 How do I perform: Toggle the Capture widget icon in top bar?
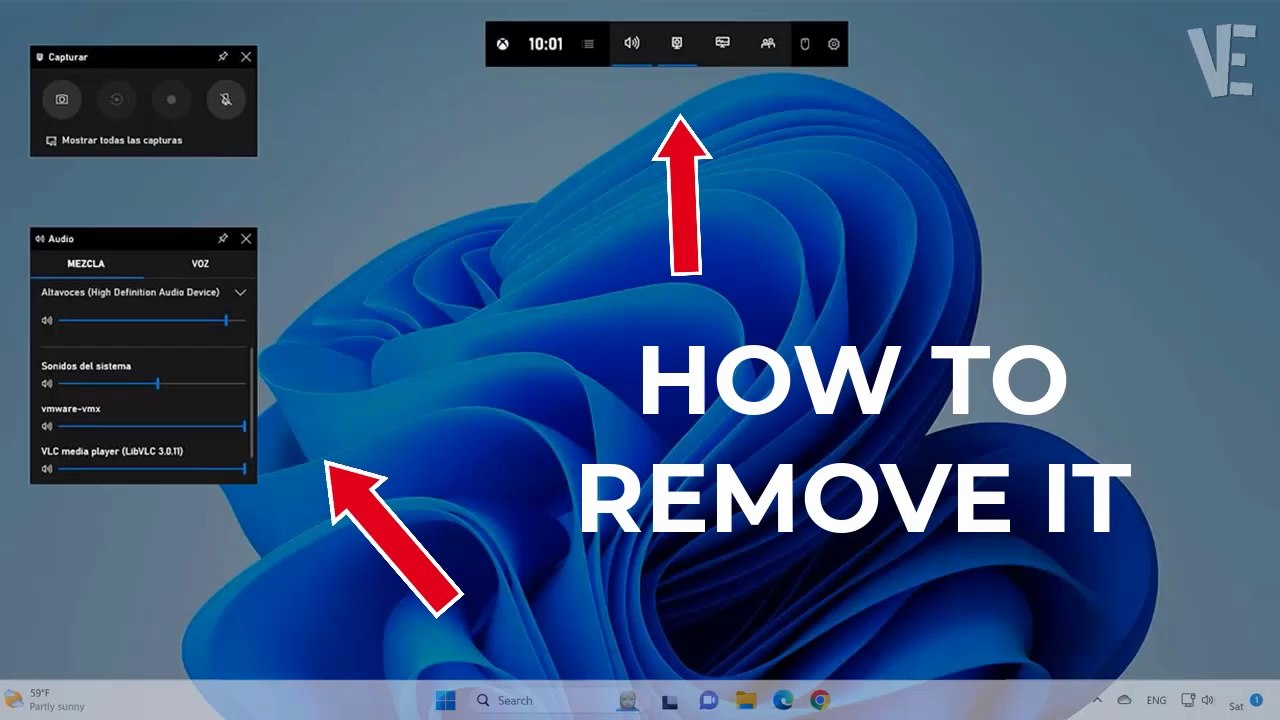677,44
